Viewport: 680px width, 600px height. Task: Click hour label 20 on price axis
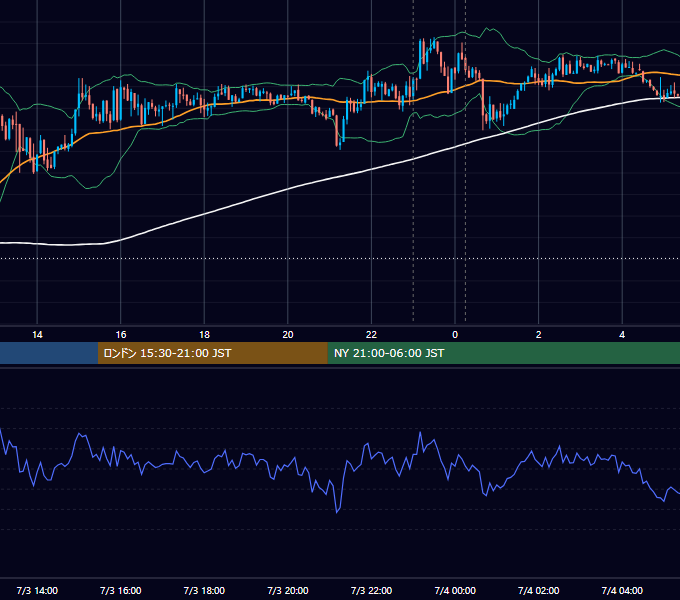(288, 335)
